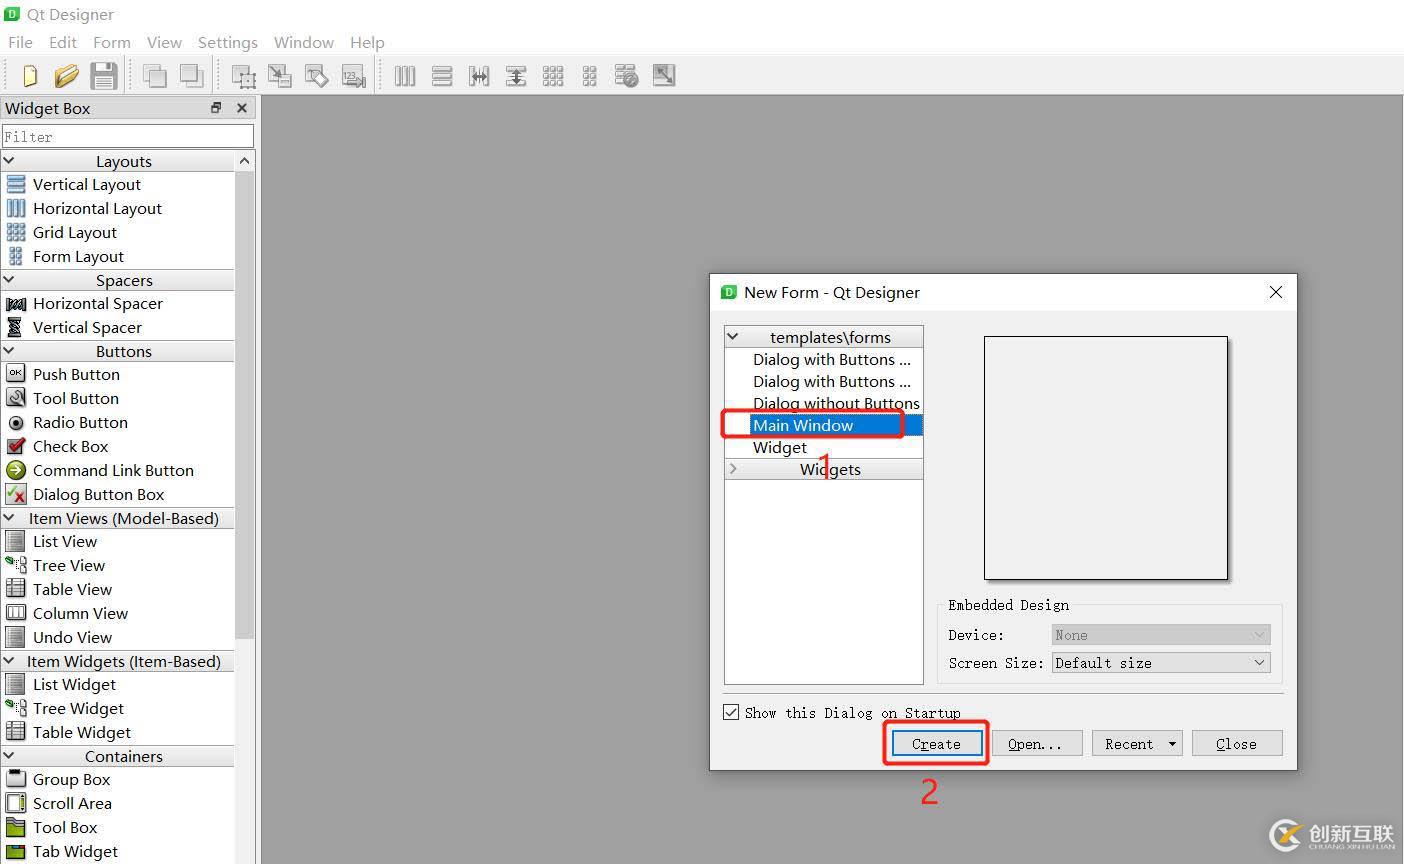The height and width of the screenshot is (864, 1404).
Task: Collapse the Layouts category
Action: click(9, 161)
